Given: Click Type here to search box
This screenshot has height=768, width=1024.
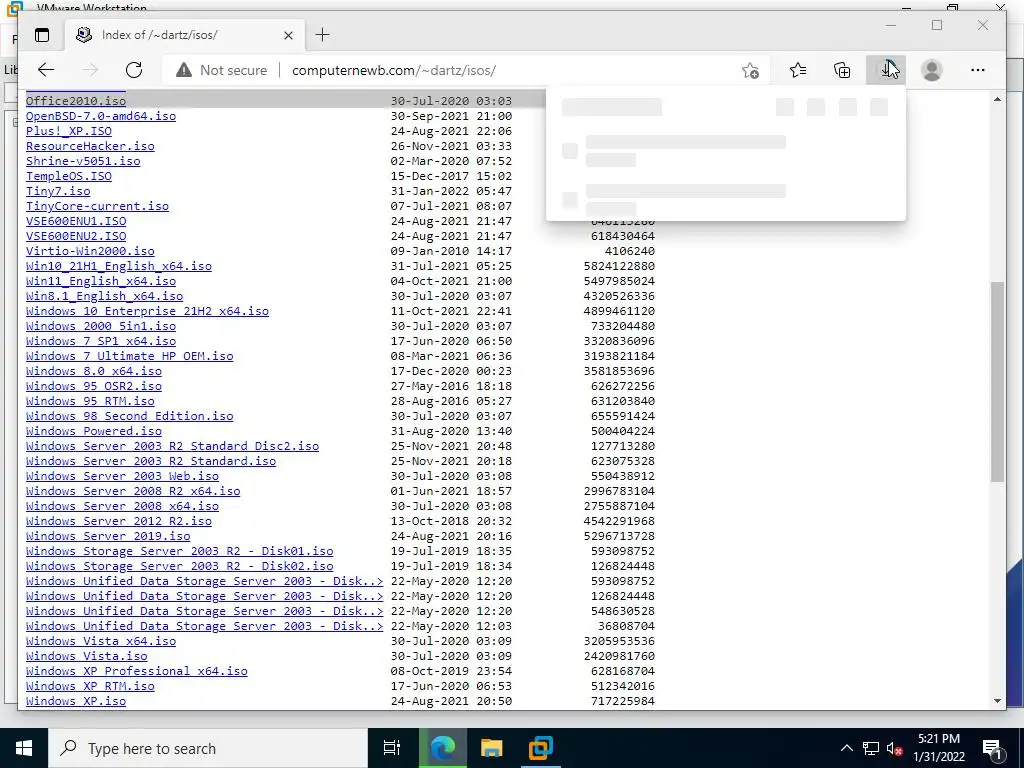Looking at the screenshot, I should 208,748.
